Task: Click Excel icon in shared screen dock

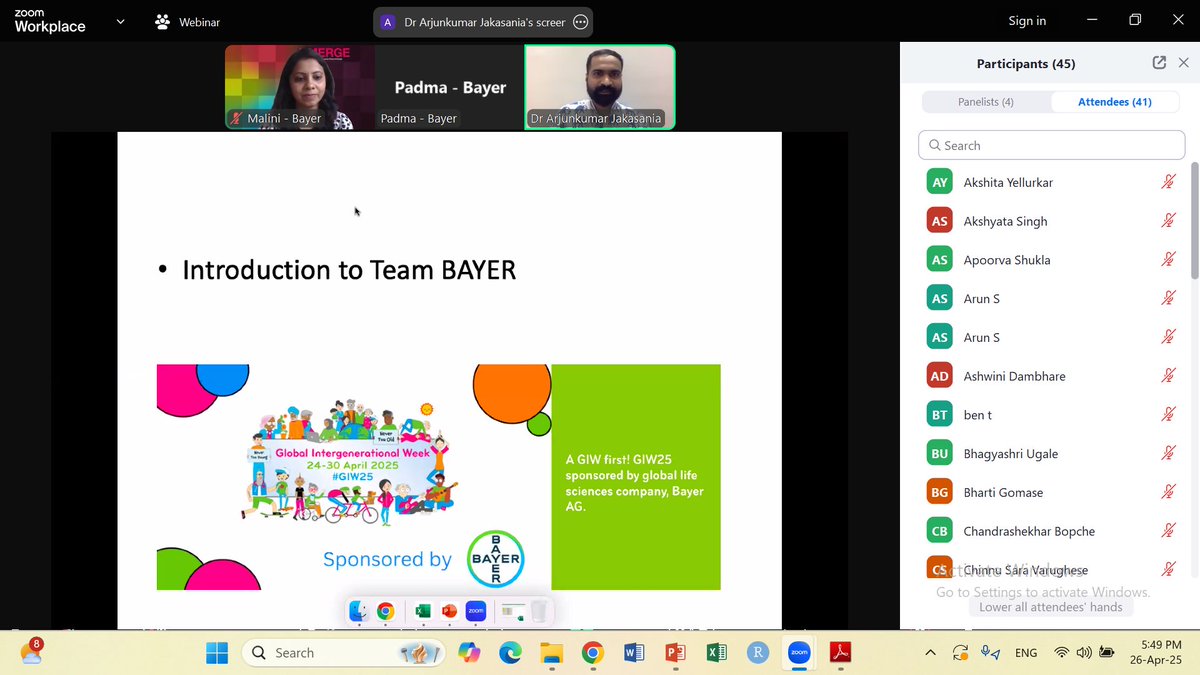Action: tap(422, 611)
